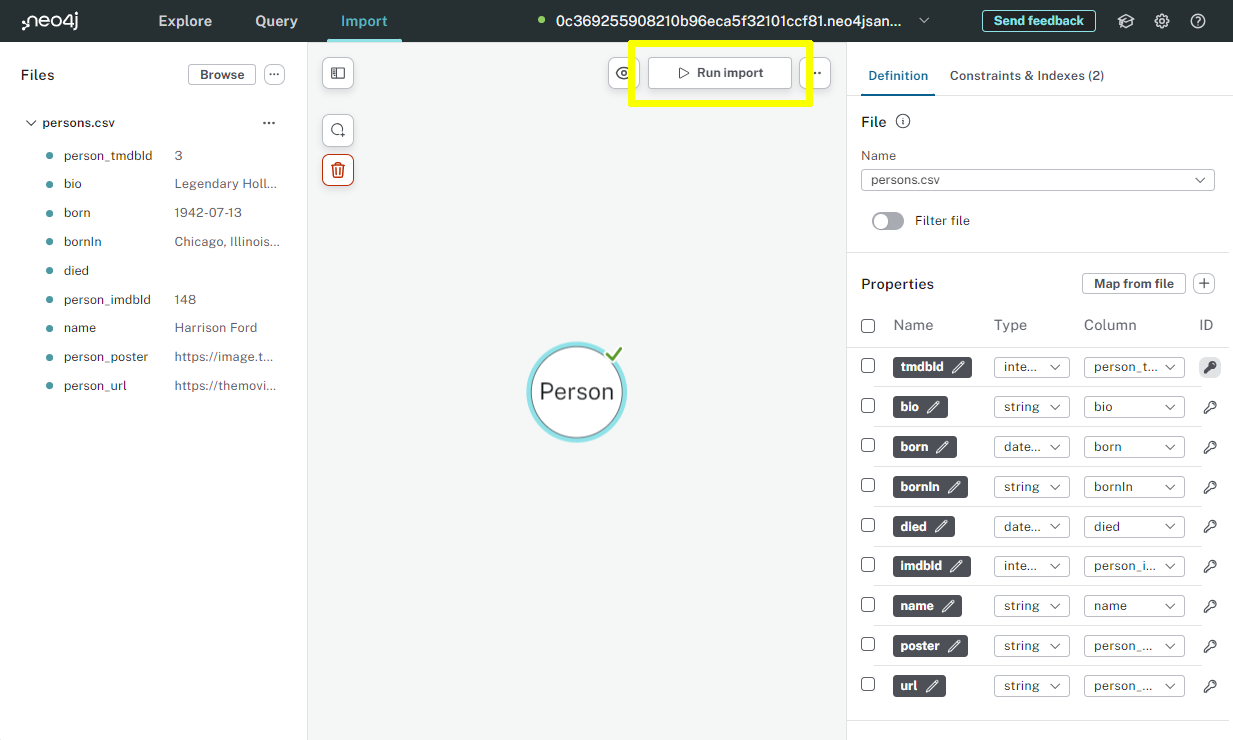Image resolution: width=1233 pixels, height=740 pixels.
Task: Open the Name file dropdown showing persons.csv
Action: coord(1037,180)
